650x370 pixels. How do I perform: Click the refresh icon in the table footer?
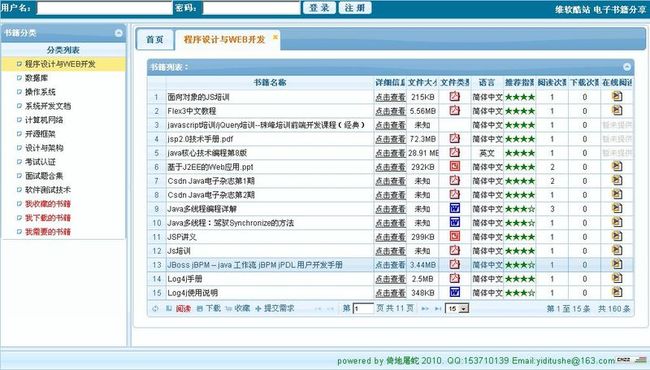click(x=155, y=309)
